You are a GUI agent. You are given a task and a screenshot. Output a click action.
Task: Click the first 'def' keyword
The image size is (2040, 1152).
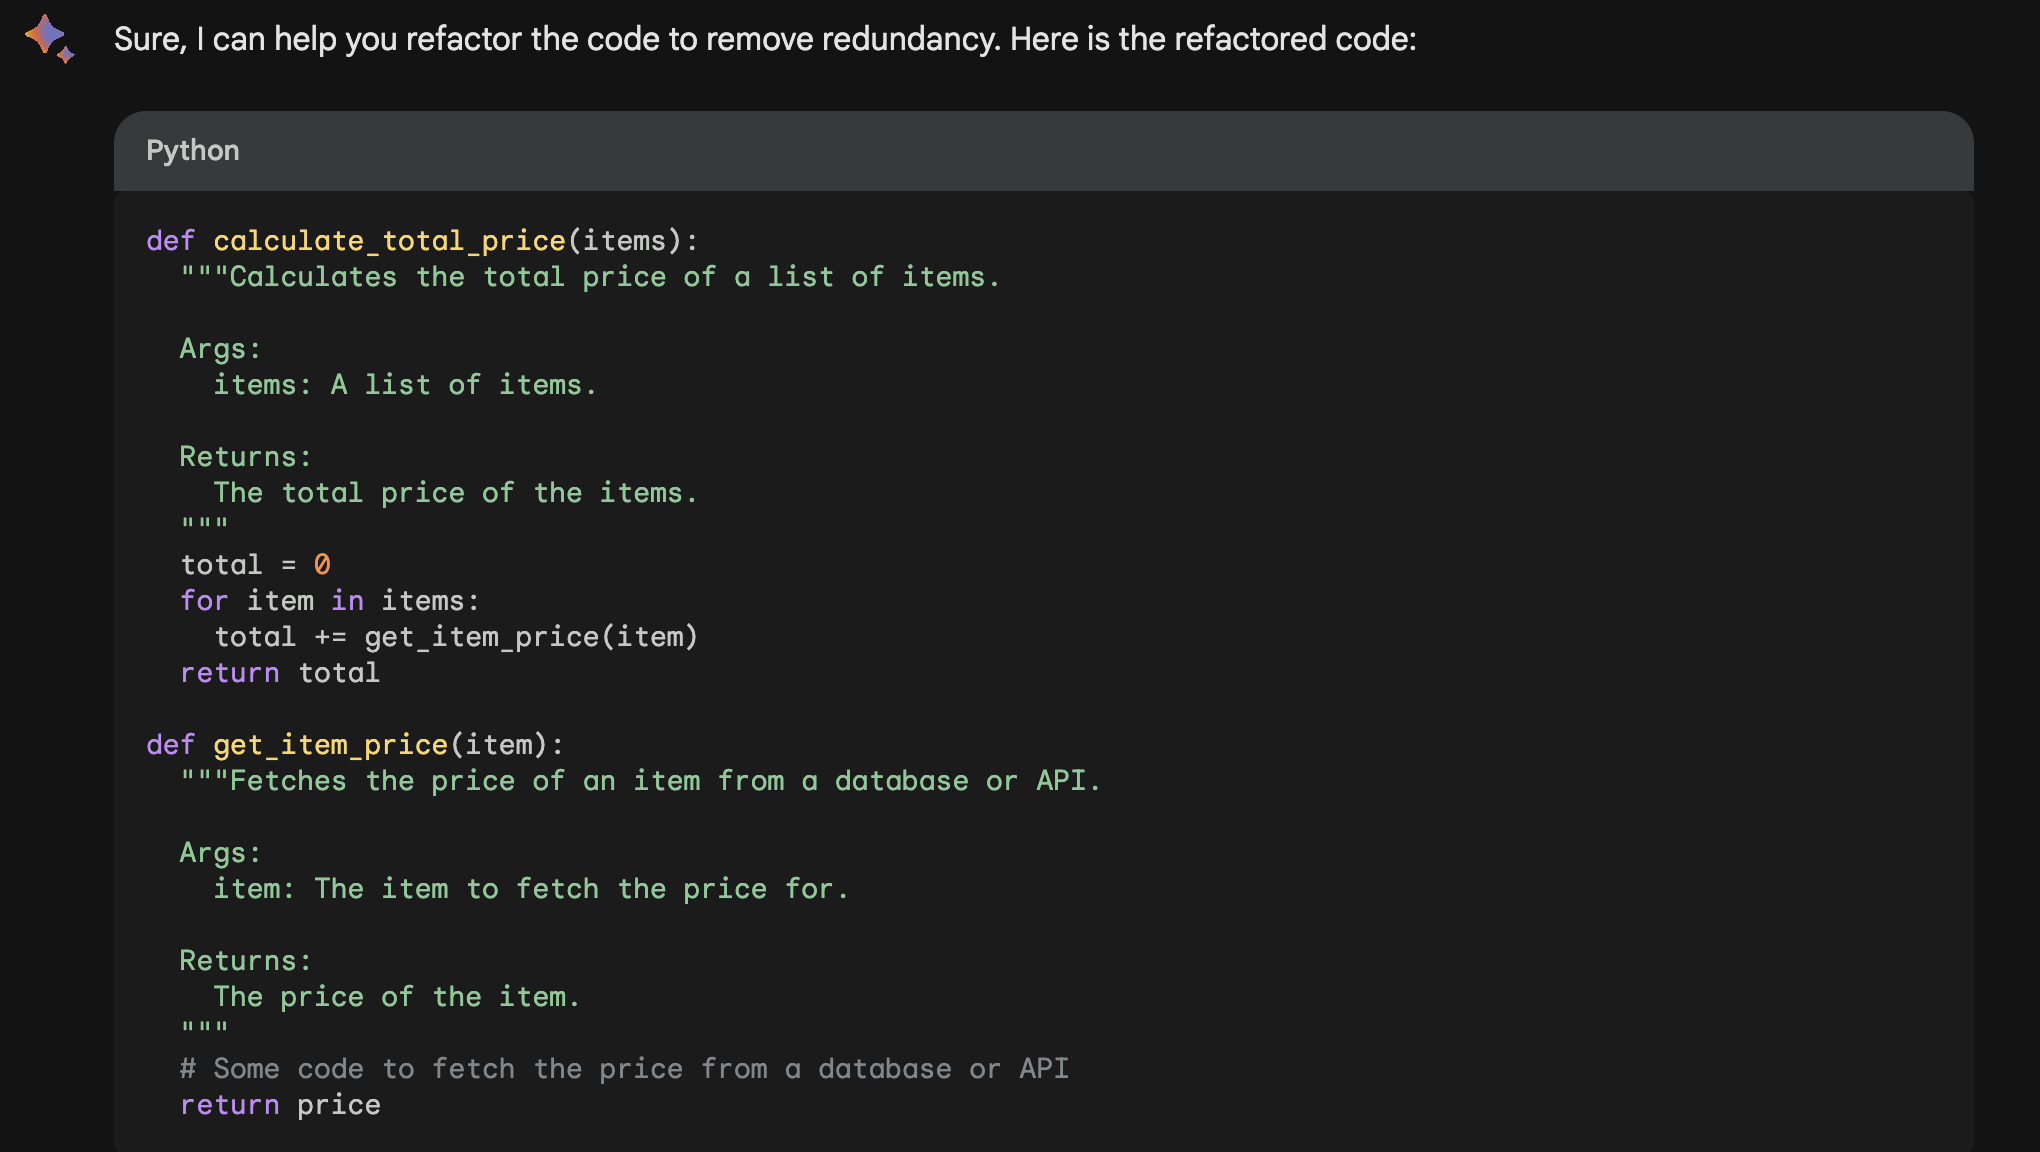pyautogui.click(x=170, y=241)
